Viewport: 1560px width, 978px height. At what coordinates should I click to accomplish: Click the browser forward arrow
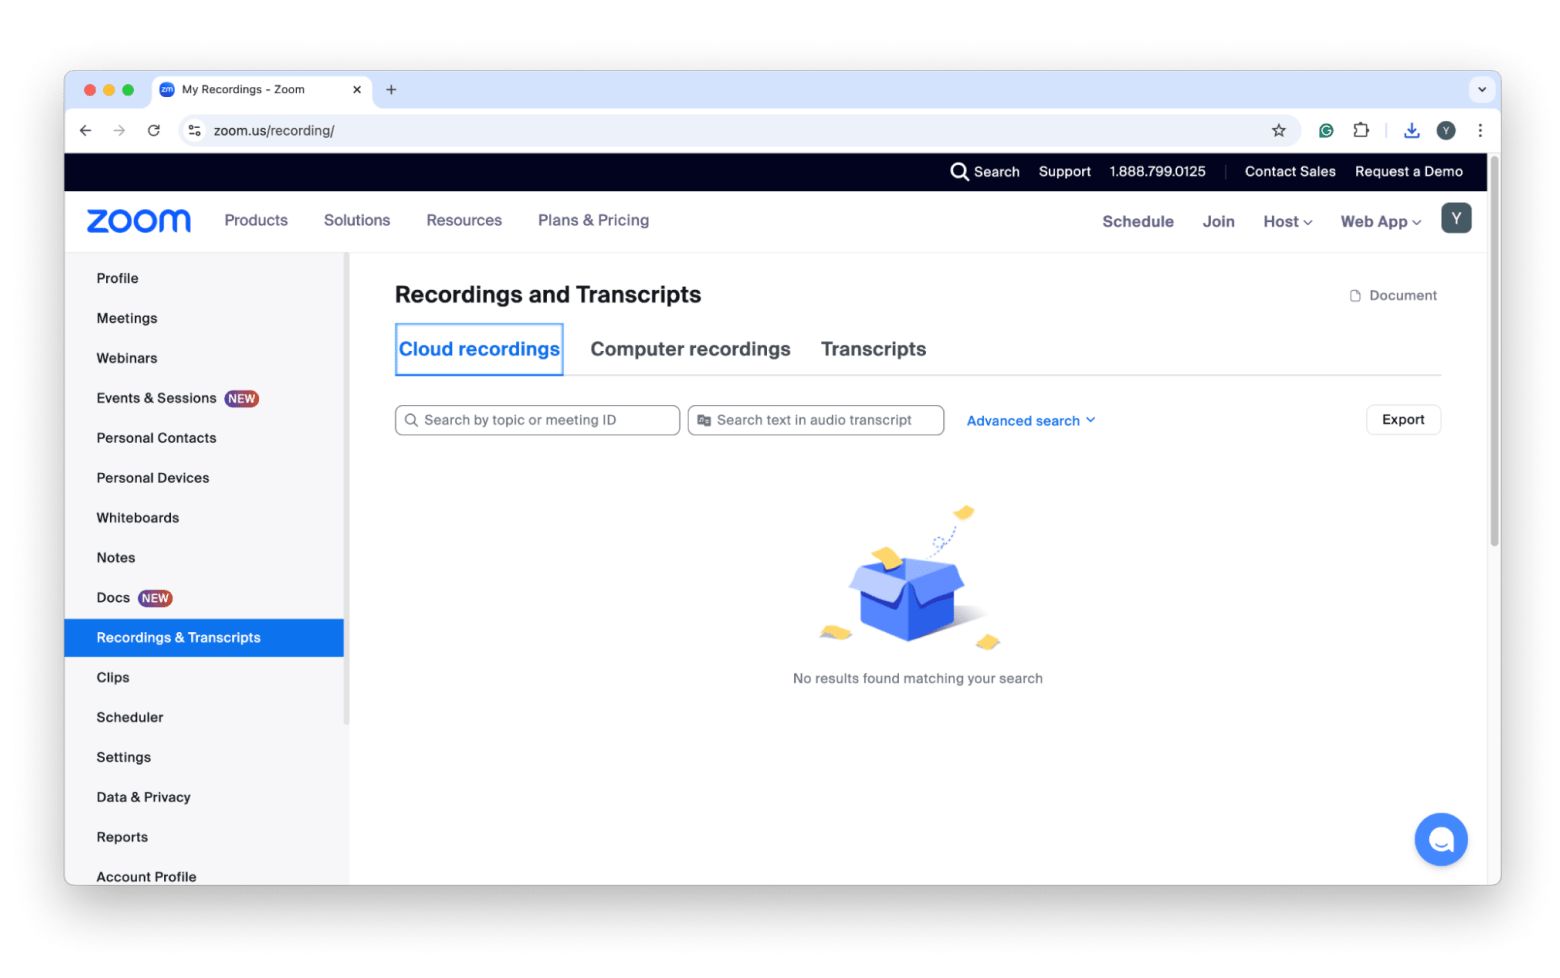point(120,131)
